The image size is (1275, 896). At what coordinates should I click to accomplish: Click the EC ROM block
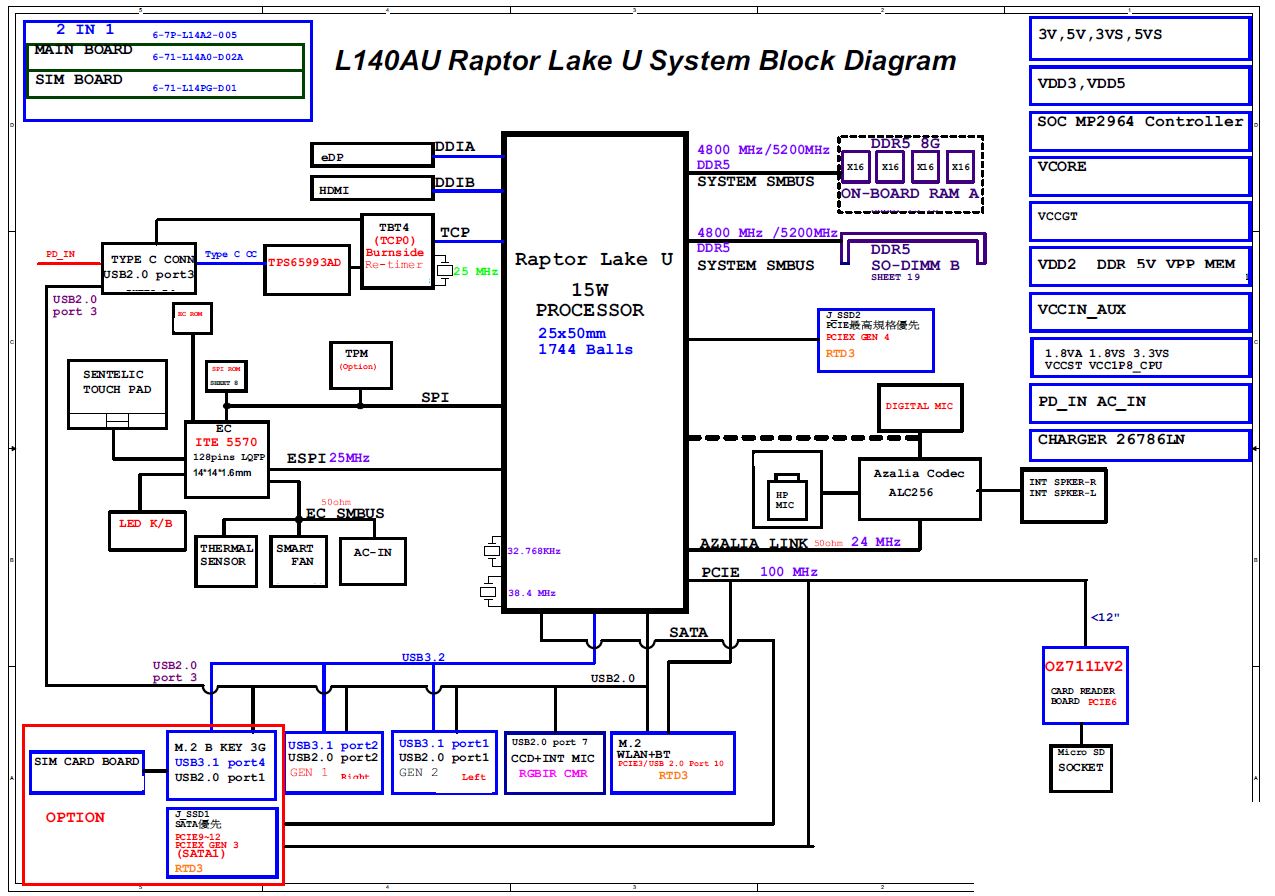[x=190, y=319]
